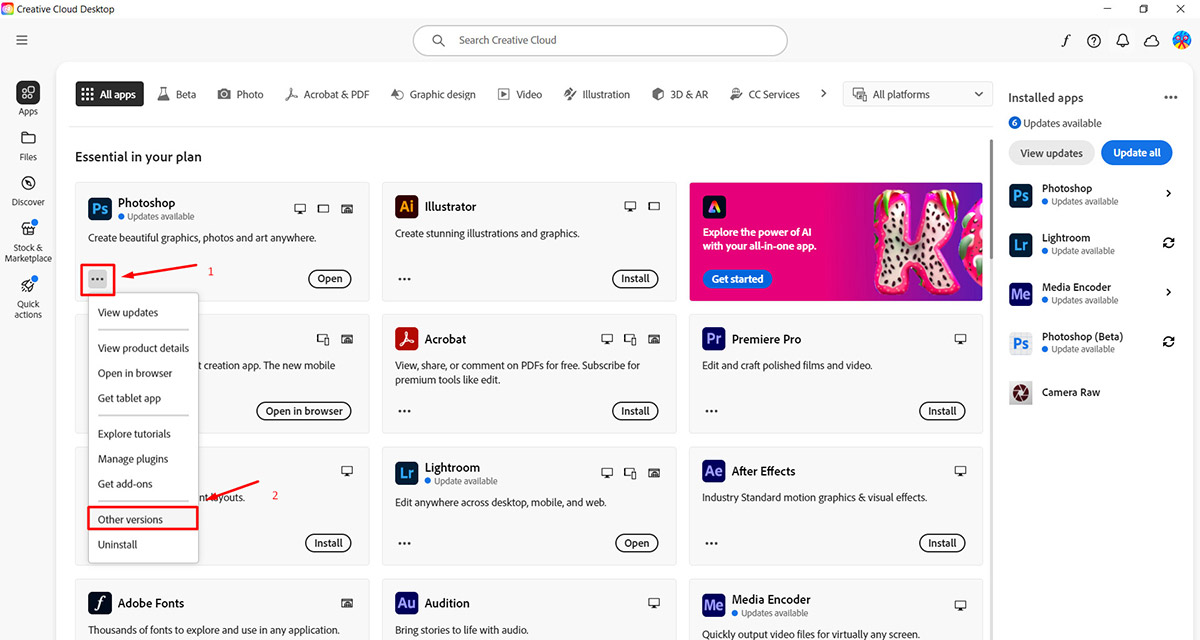The image size is (1200, 640).
Task: Click View updates button in Installed apps
Action: pyautogui.click(x=1051, y=153)
